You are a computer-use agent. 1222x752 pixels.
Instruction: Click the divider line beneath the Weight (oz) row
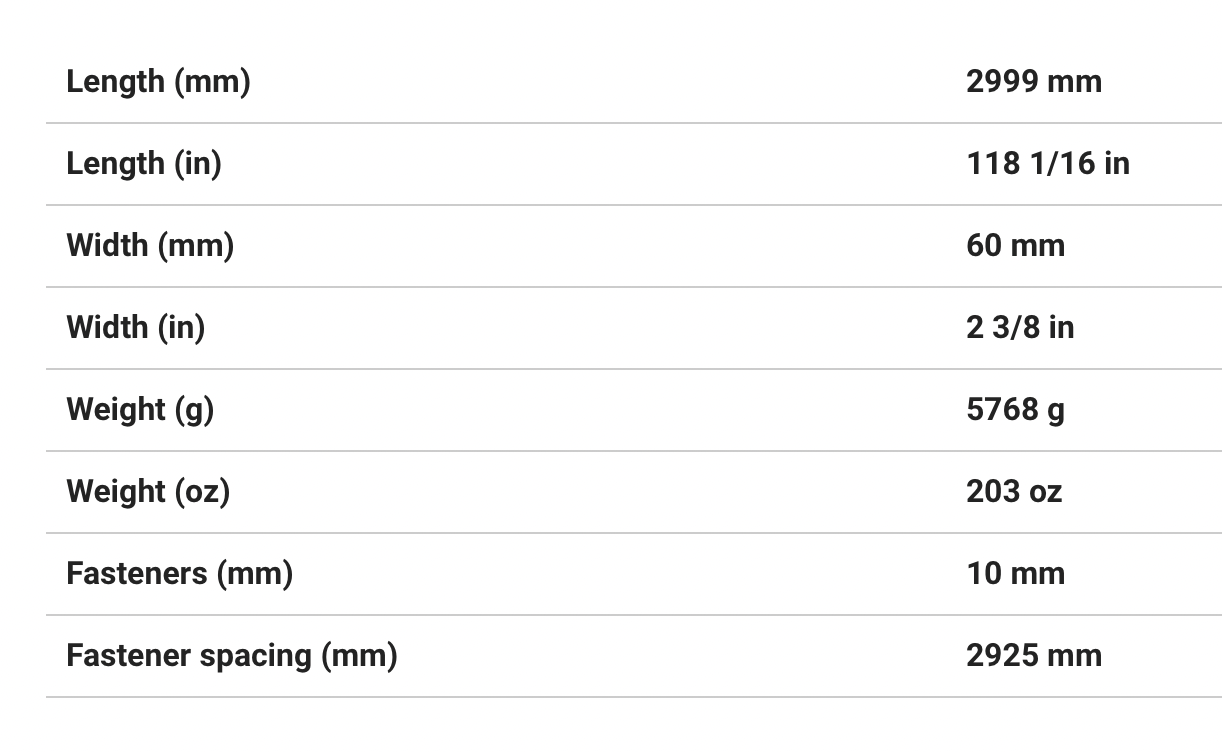point(633,533)
